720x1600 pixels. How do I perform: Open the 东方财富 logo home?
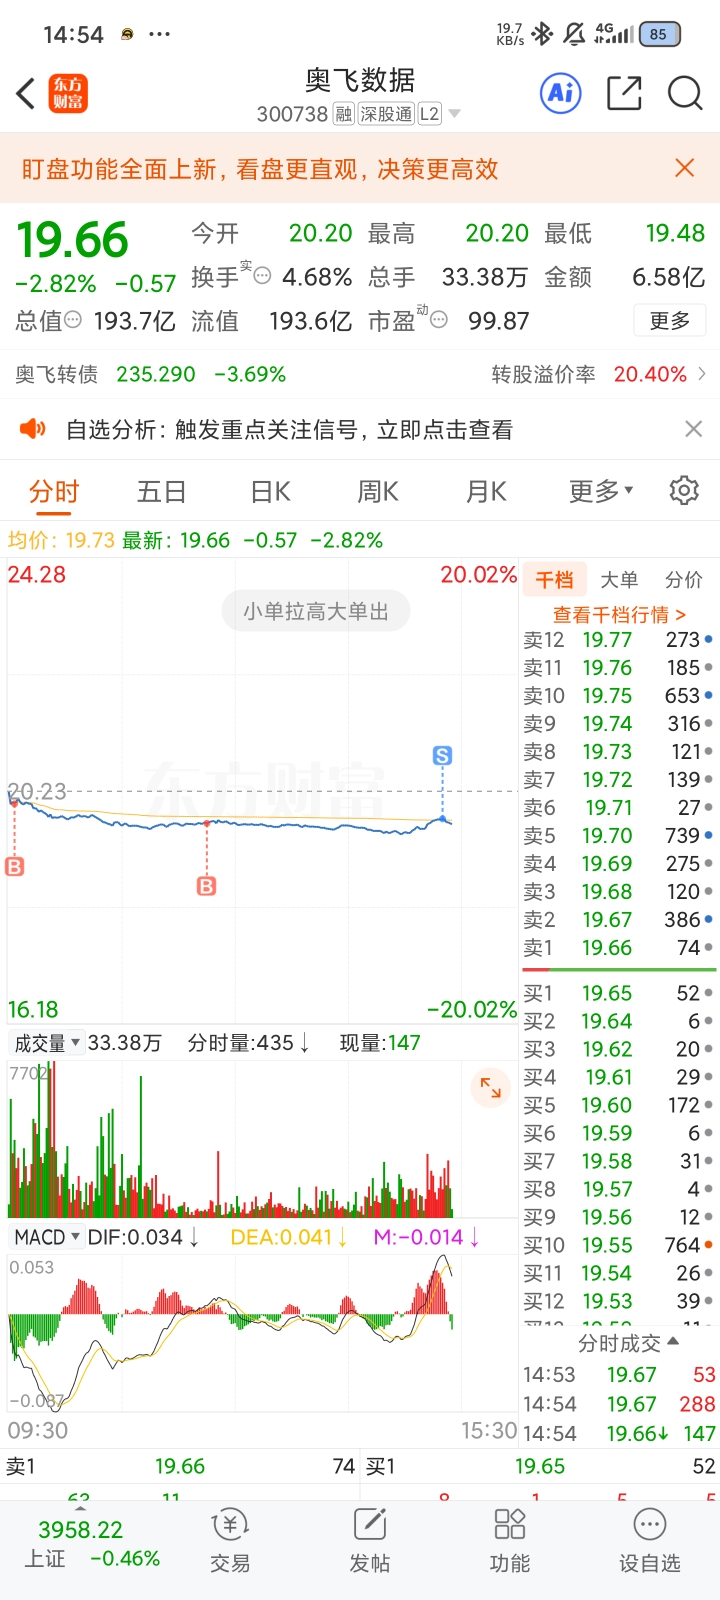click(x=69, y=94)
